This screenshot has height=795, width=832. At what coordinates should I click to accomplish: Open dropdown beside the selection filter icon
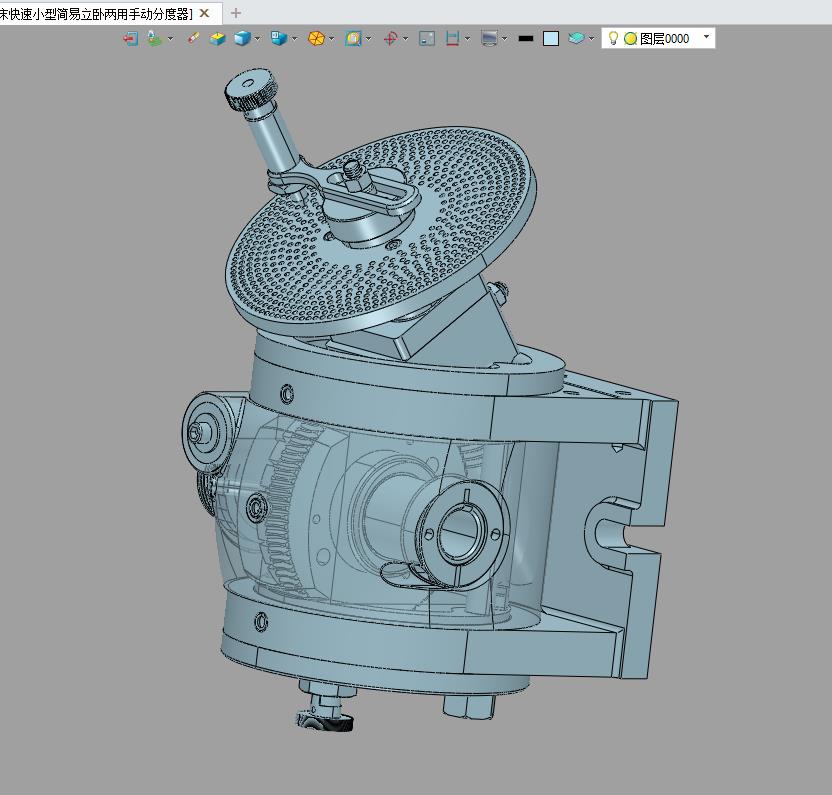point(369,39)
